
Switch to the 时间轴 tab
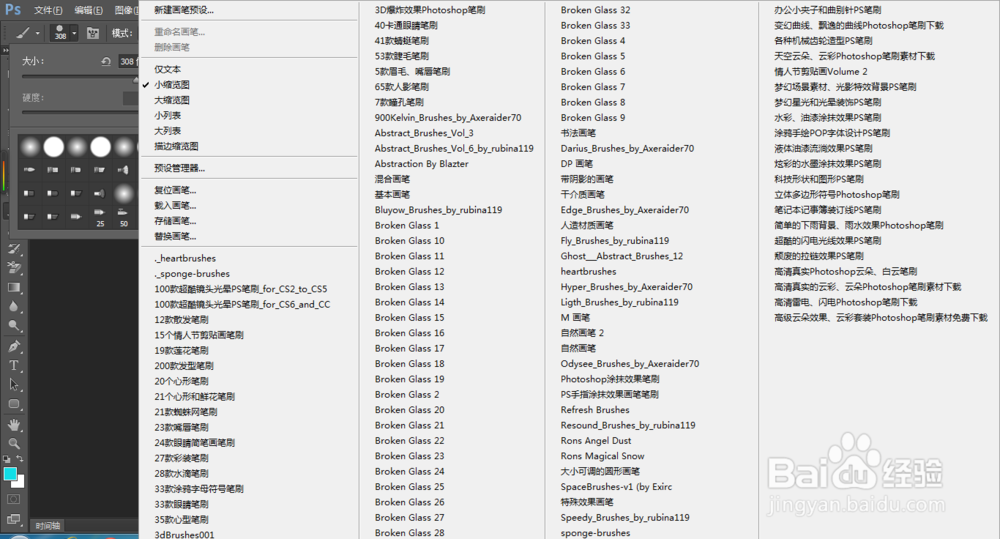click(48, 526)
